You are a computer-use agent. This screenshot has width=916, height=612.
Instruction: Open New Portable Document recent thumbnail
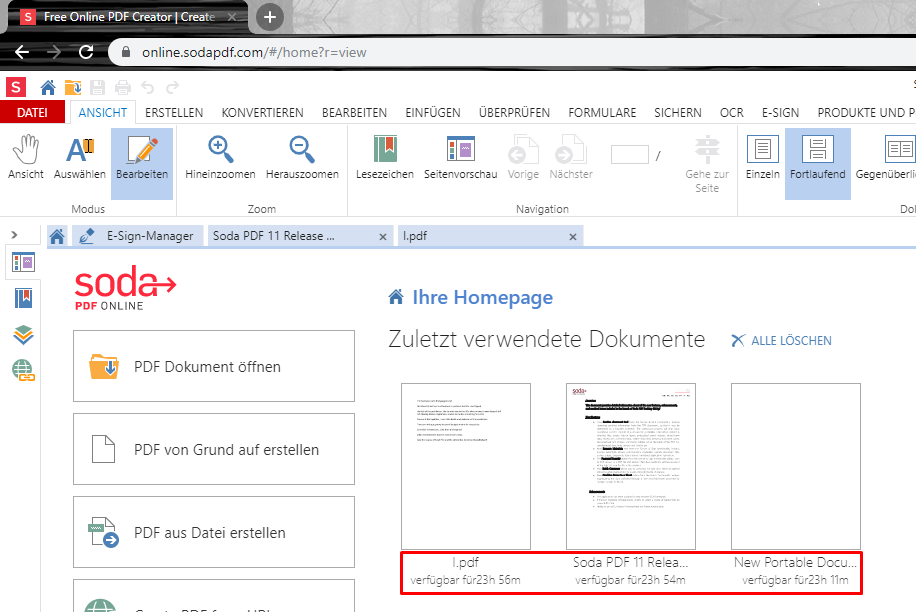(x=796, y=466)
